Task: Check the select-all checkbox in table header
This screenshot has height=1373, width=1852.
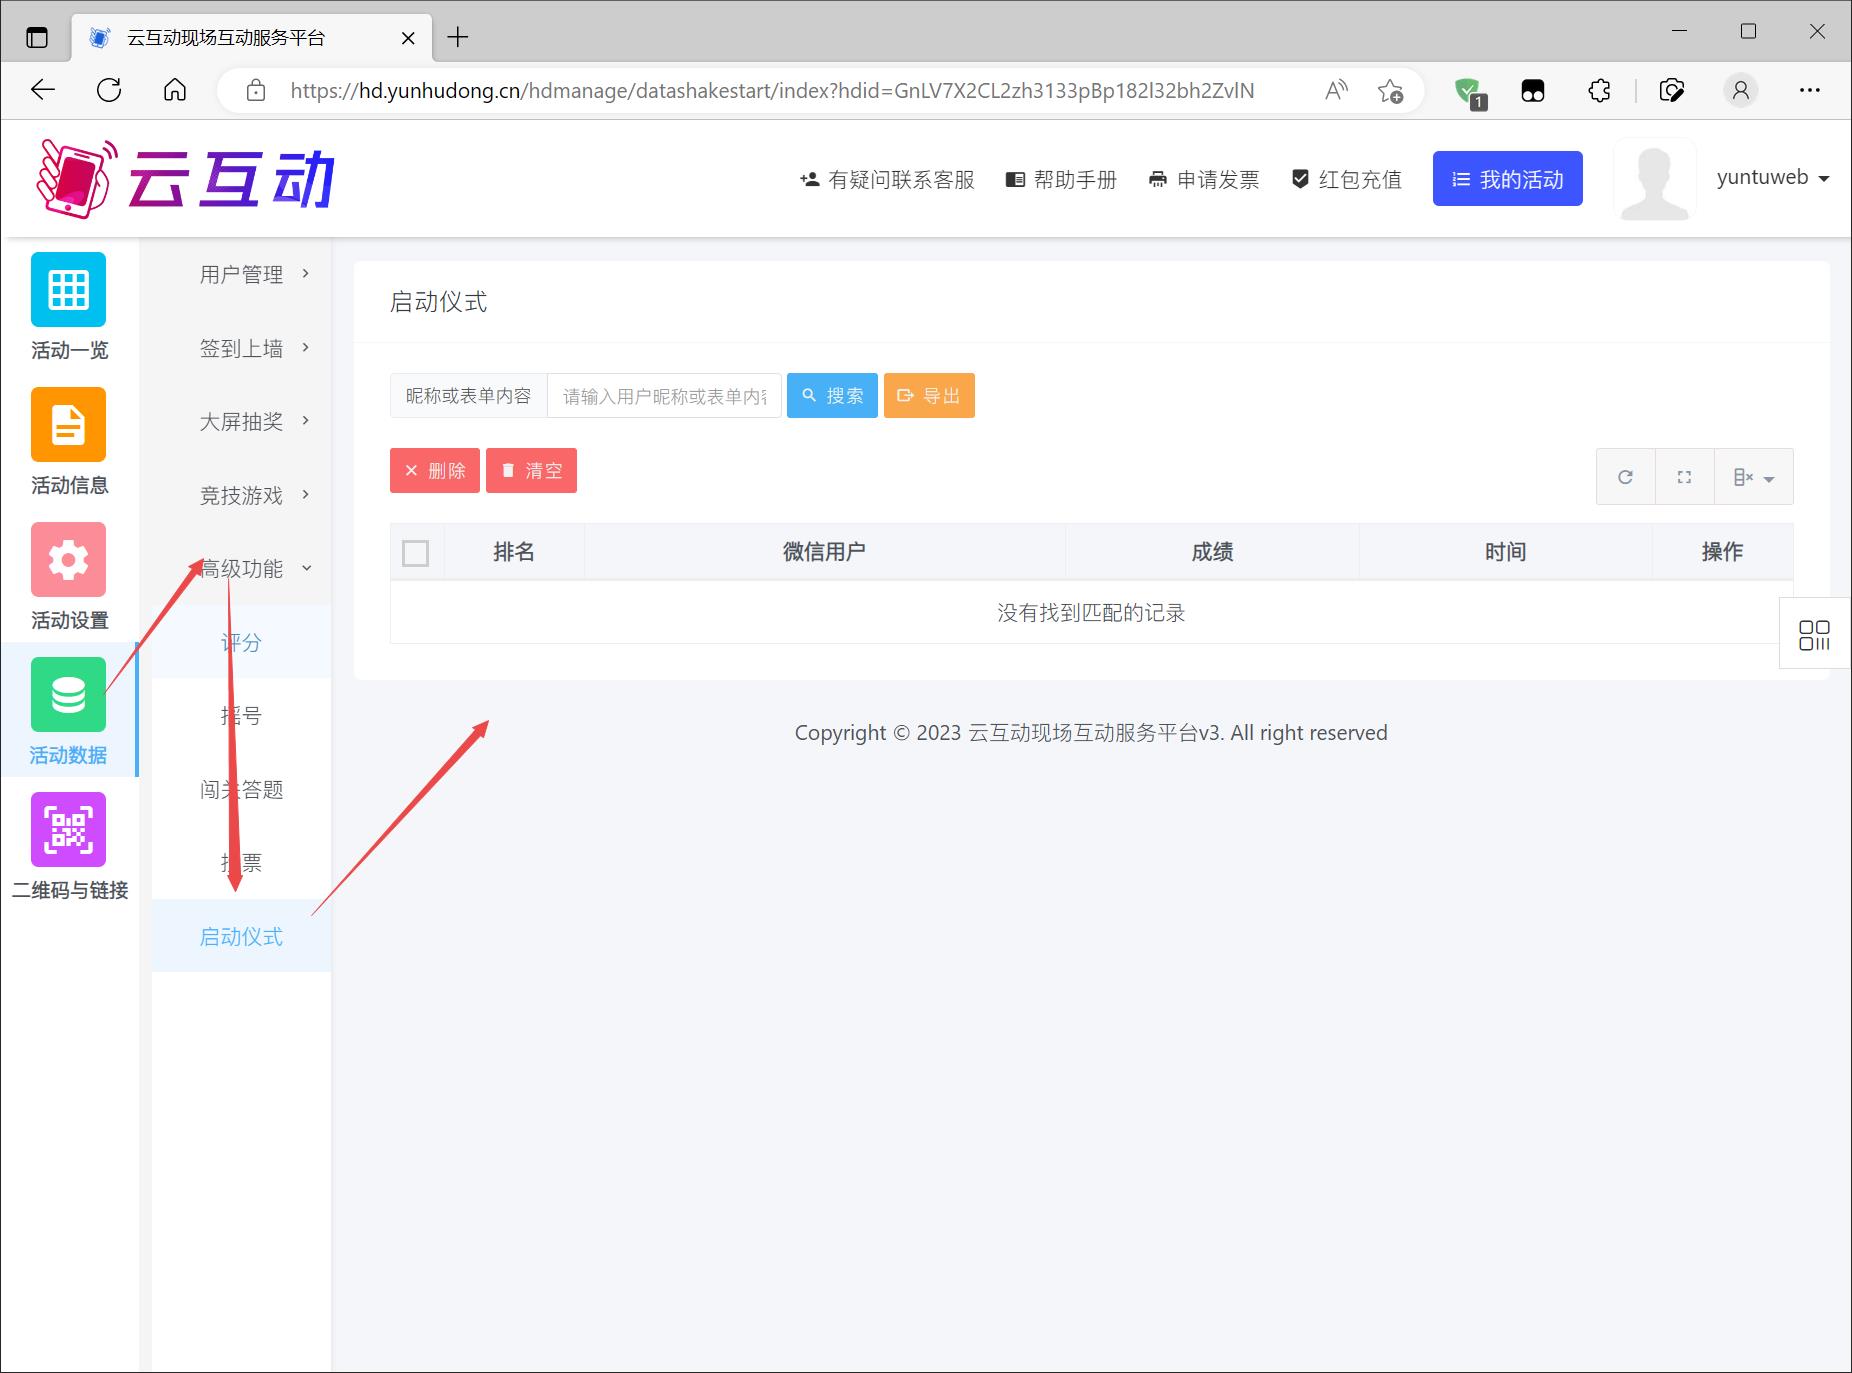Action: click(x=415, y=553)
